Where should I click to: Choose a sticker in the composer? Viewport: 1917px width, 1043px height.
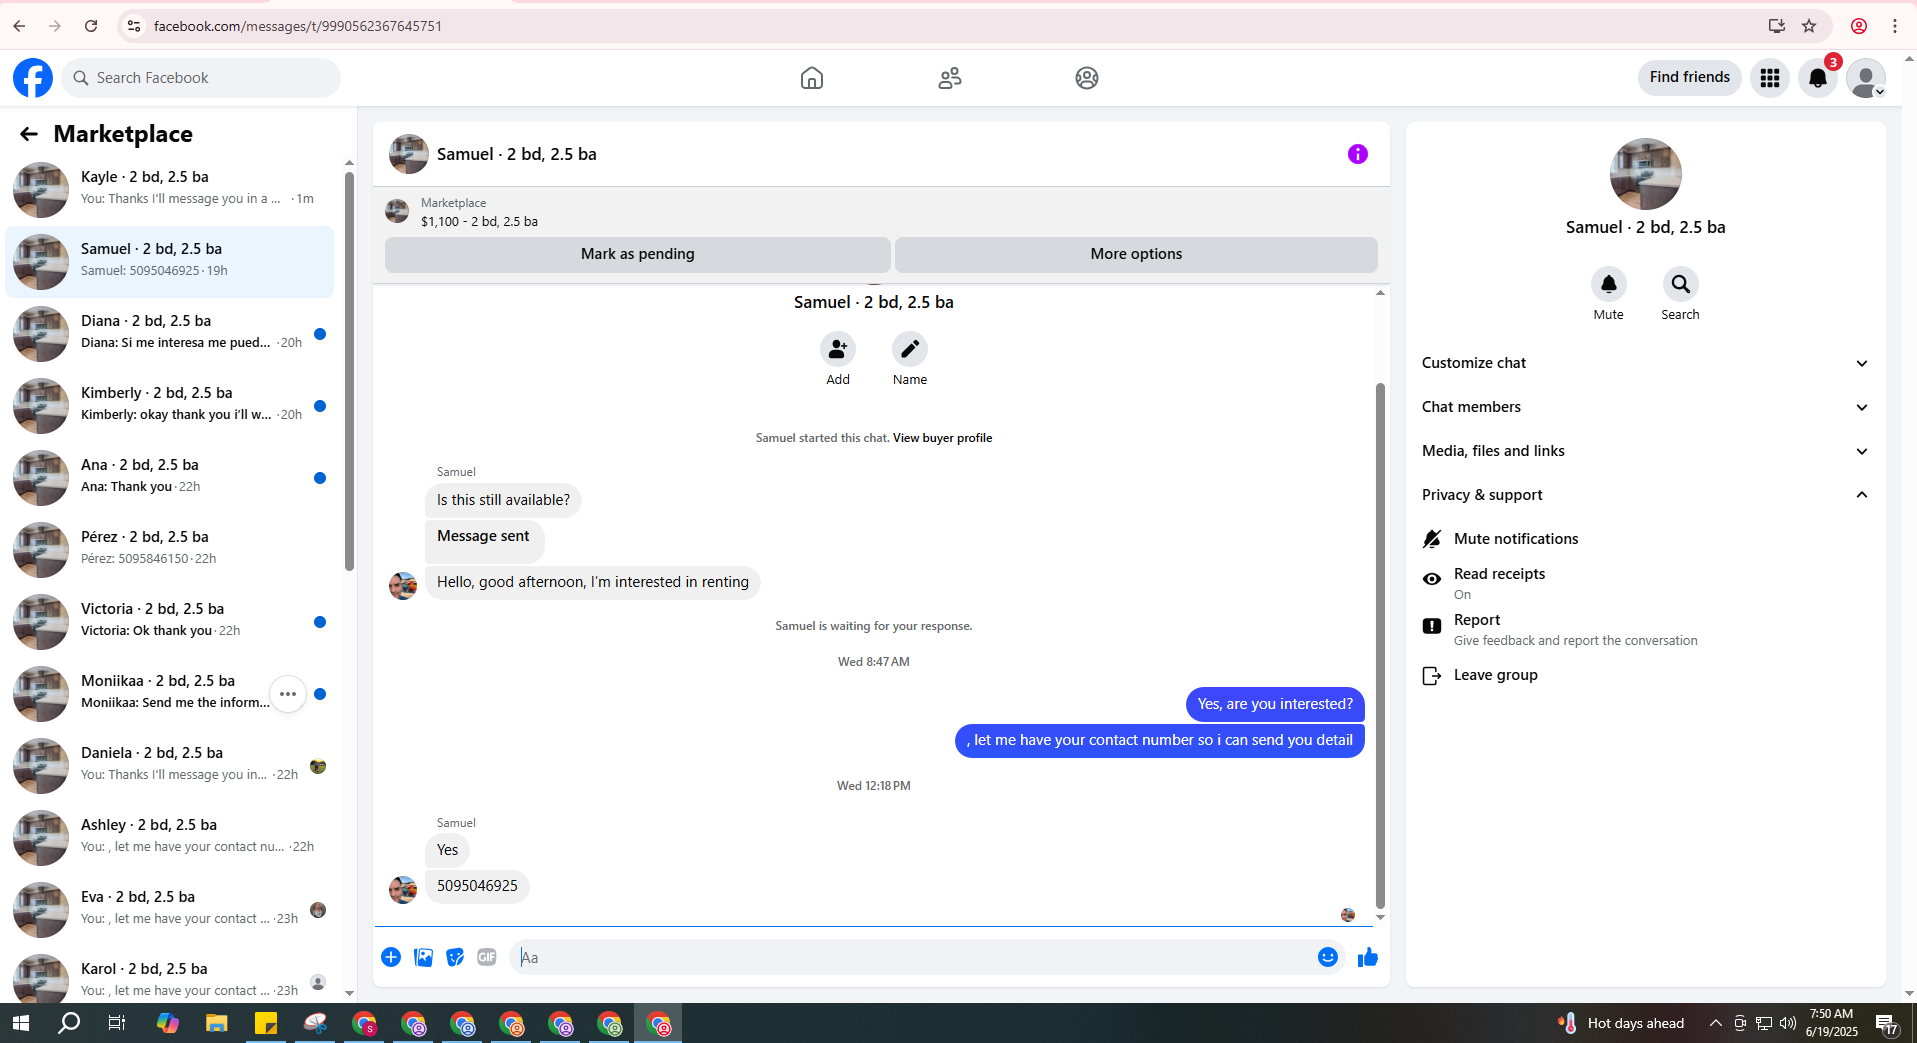point(455,957)
